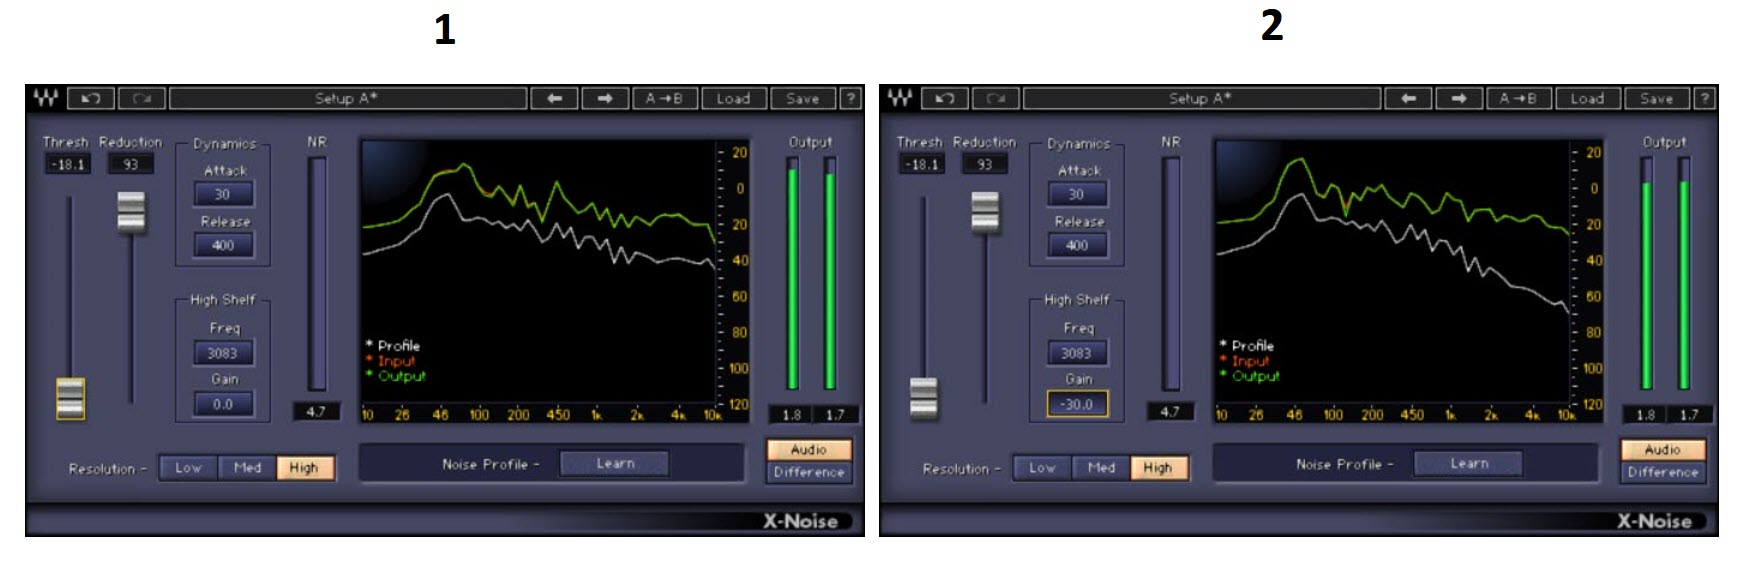Open Setup A* preset field in right plugin
The width and height of the screenshot is (1744, 570).
click(x=1201, y=98)
